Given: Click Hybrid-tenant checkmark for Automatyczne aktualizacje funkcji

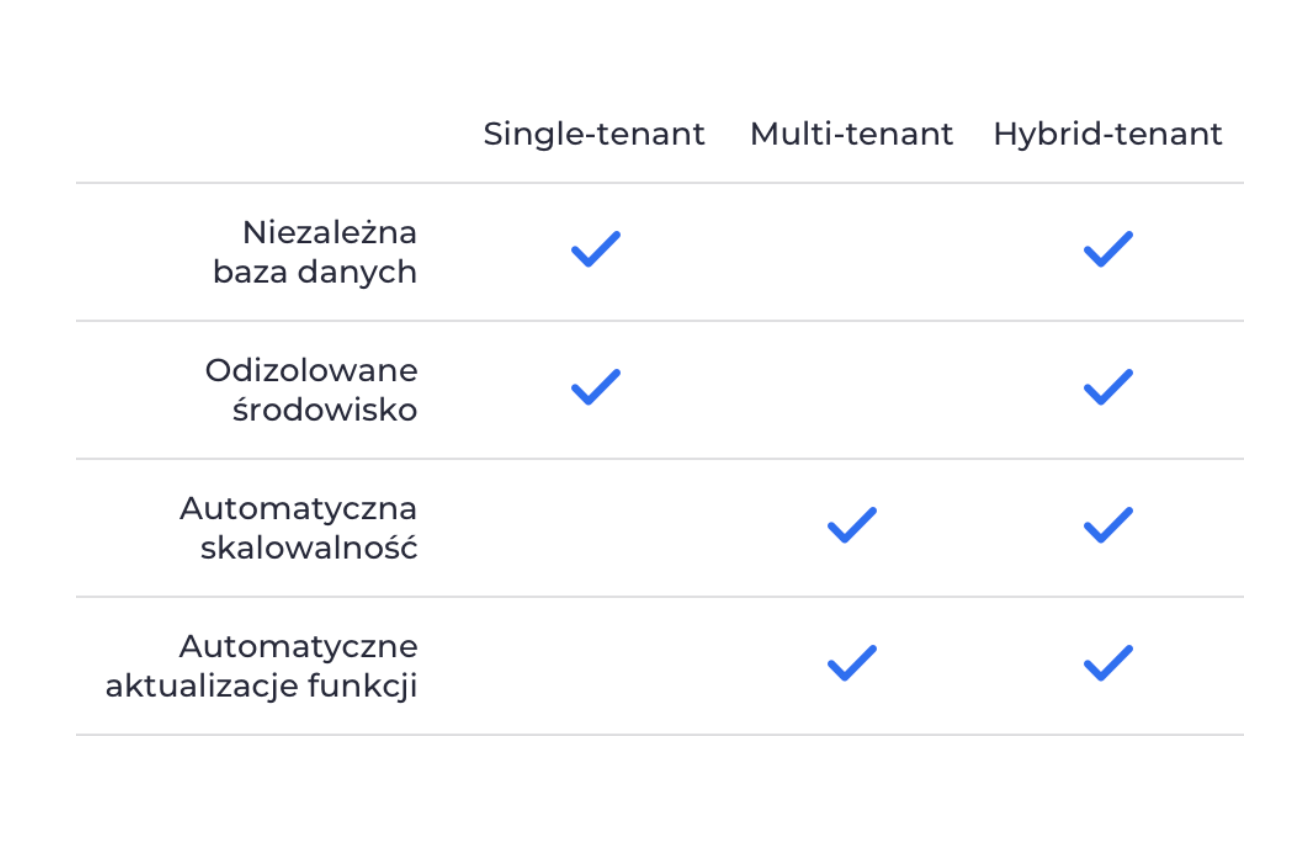Looking at the screenshot, I should tap(1108, 663).
